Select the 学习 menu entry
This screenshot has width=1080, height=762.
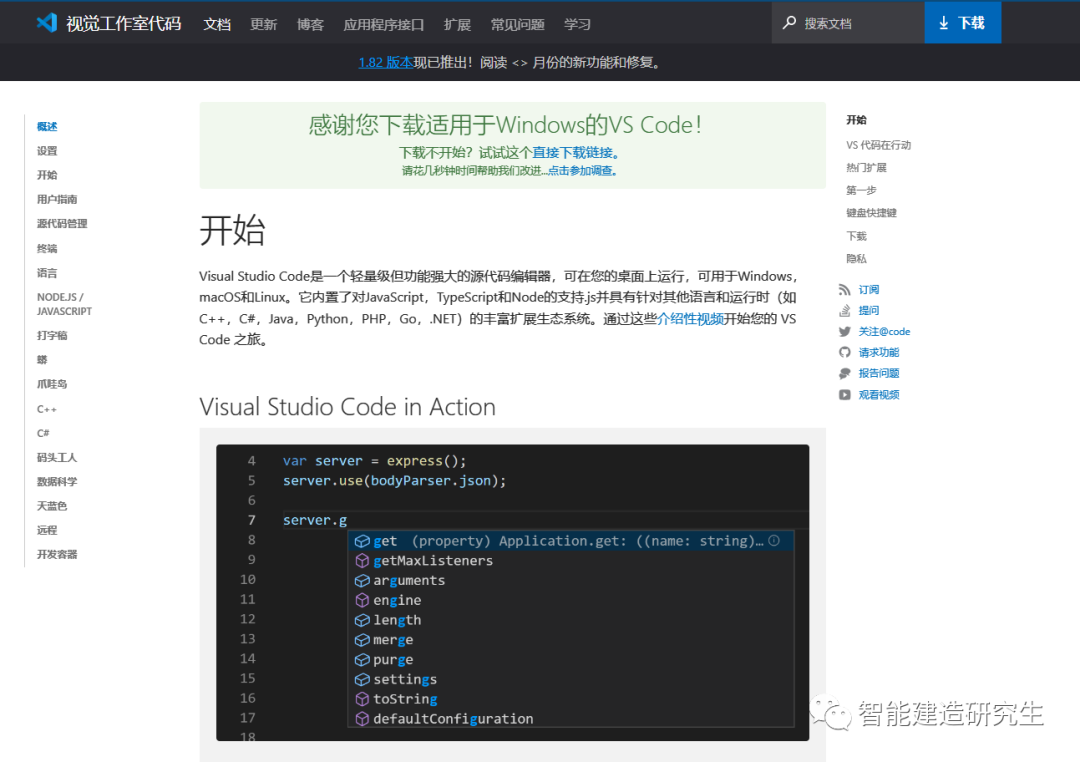tap(577, 23)
